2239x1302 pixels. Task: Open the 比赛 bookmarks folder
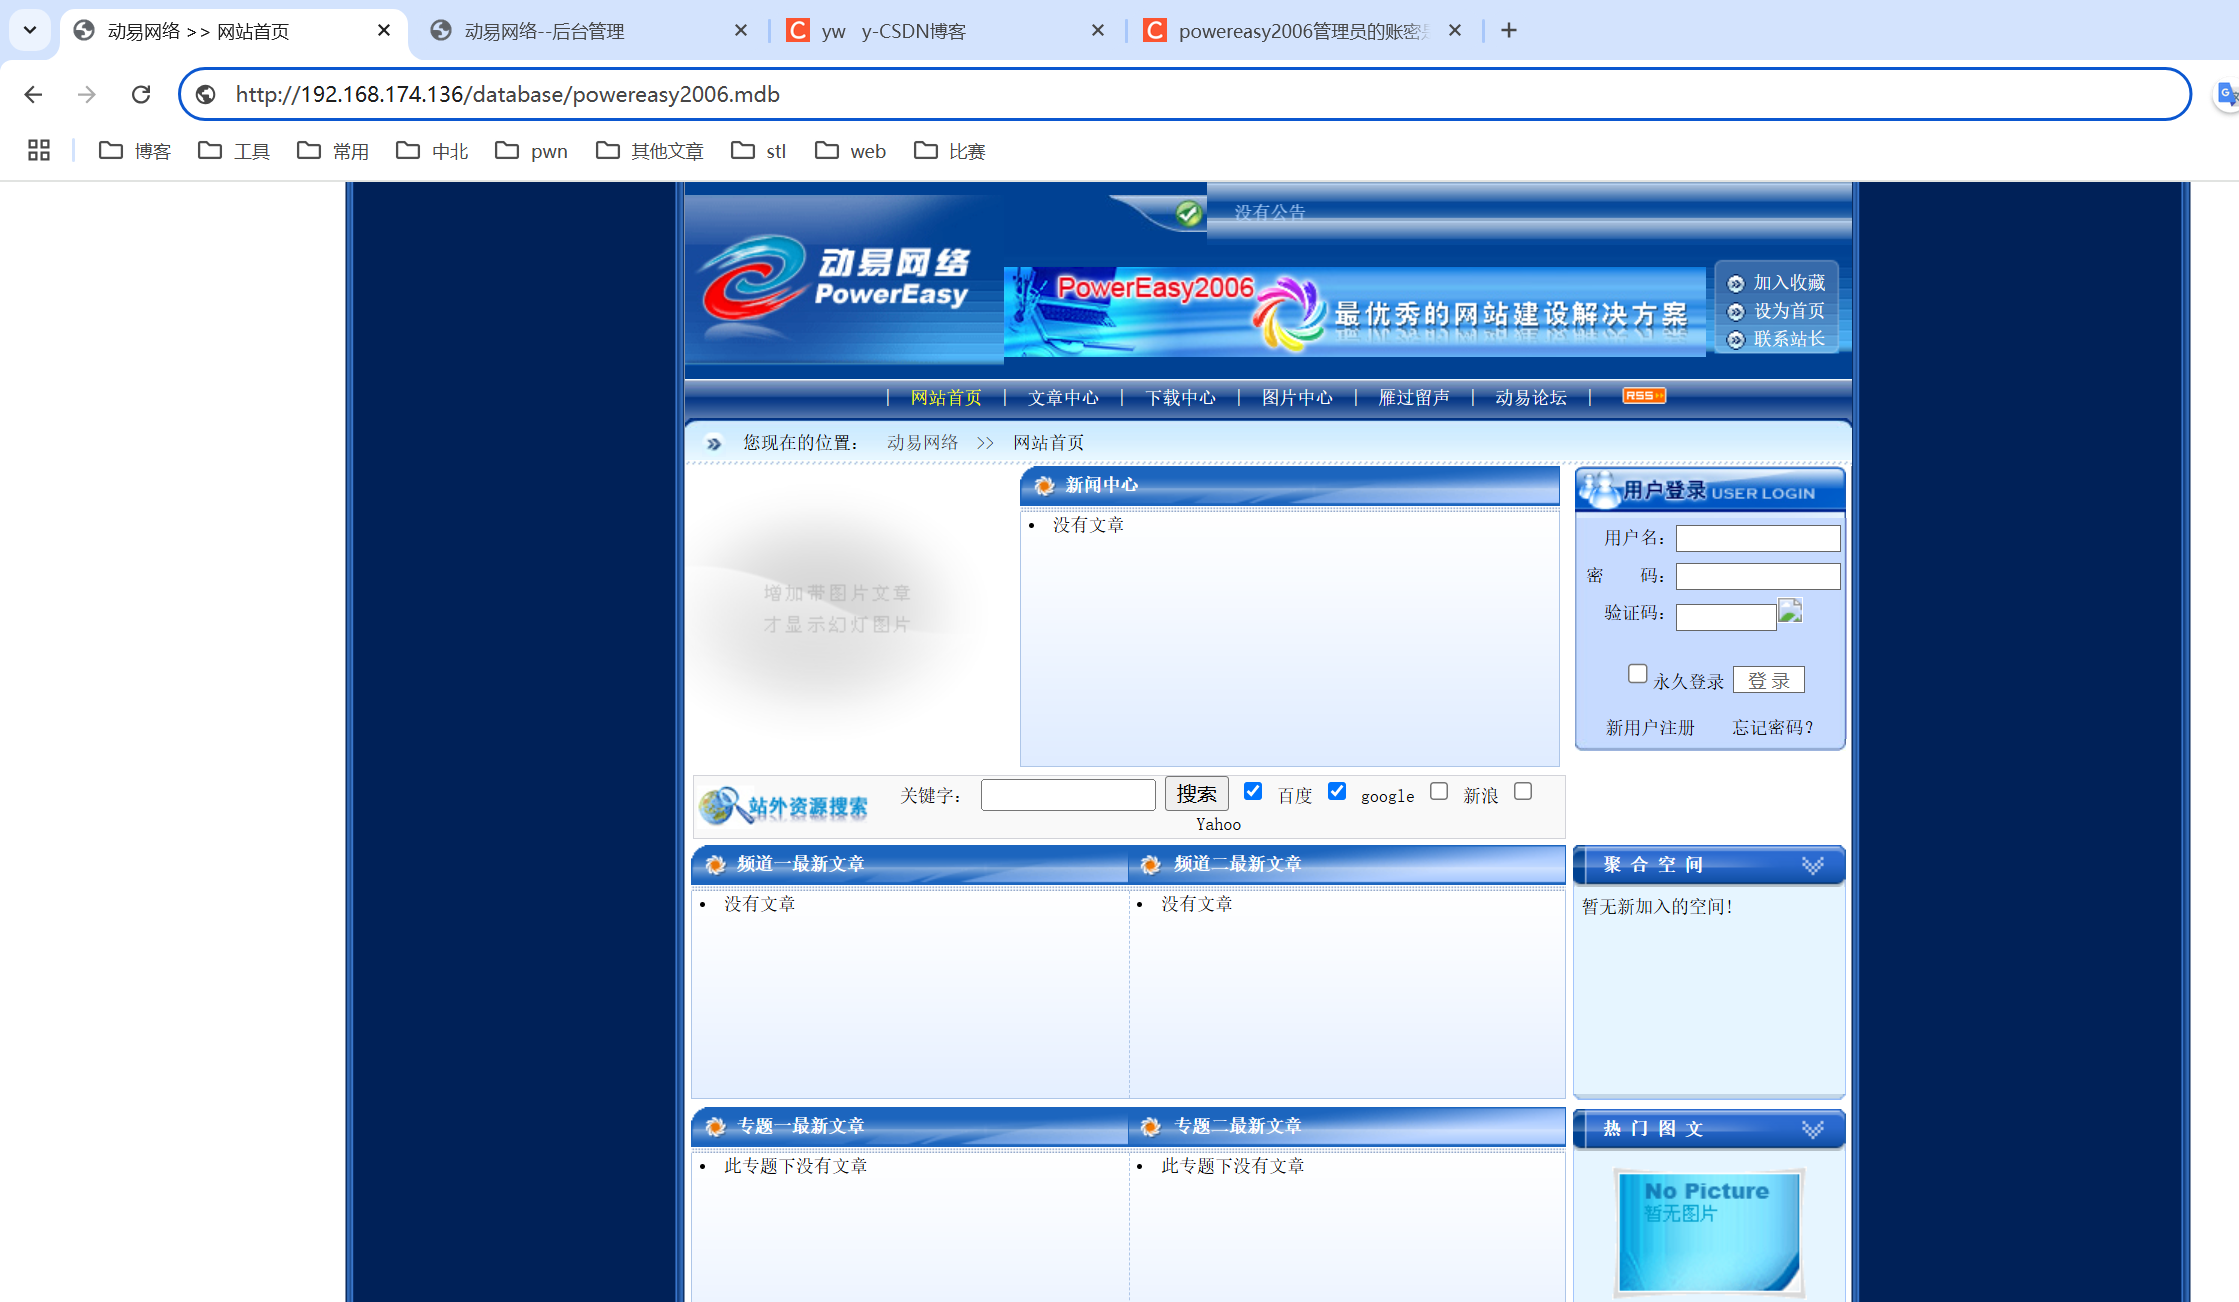950,151
